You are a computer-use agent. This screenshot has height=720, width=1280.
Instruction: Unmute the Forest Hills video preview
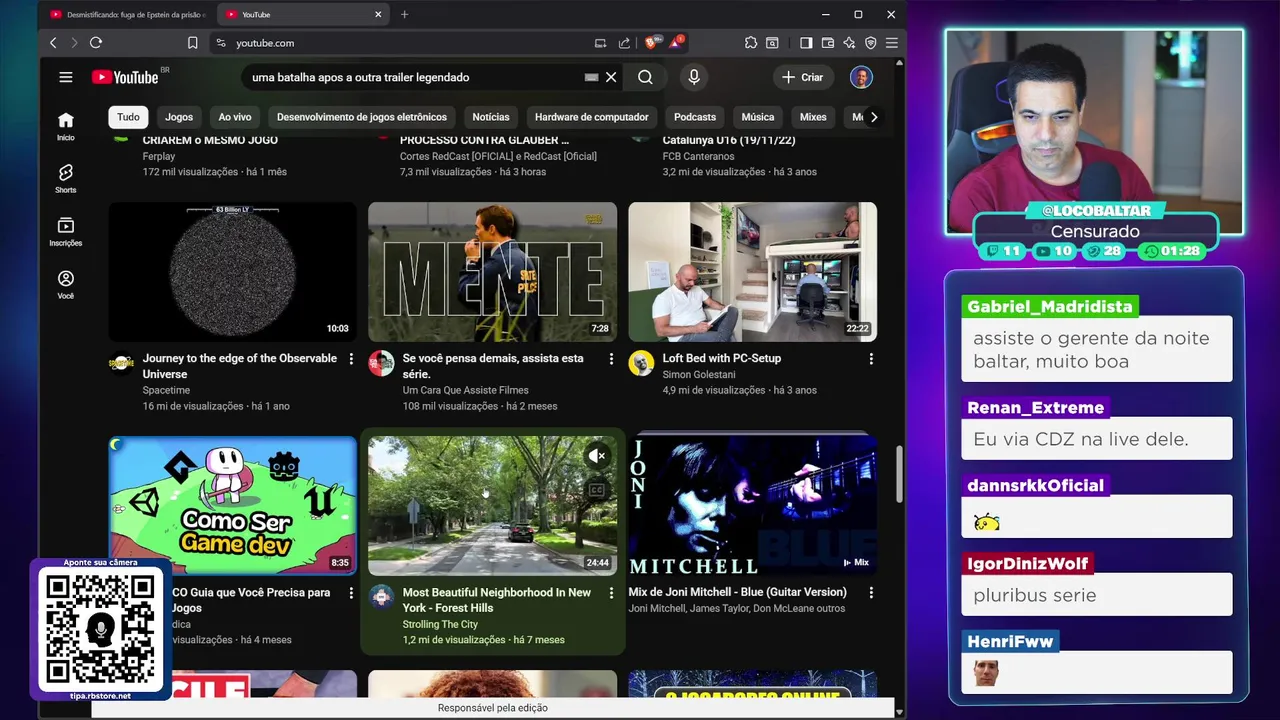[597, 456]
